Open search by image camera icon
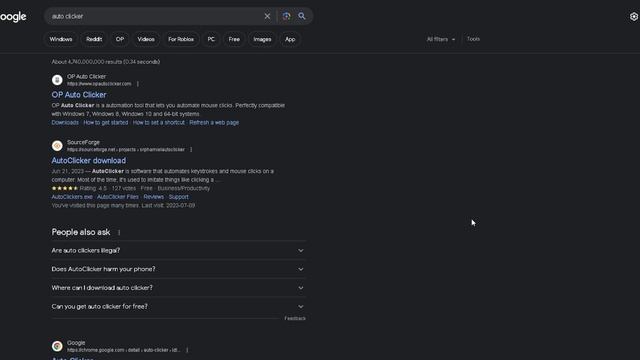This screenshot has height=360, width=640. pos(287,16)
